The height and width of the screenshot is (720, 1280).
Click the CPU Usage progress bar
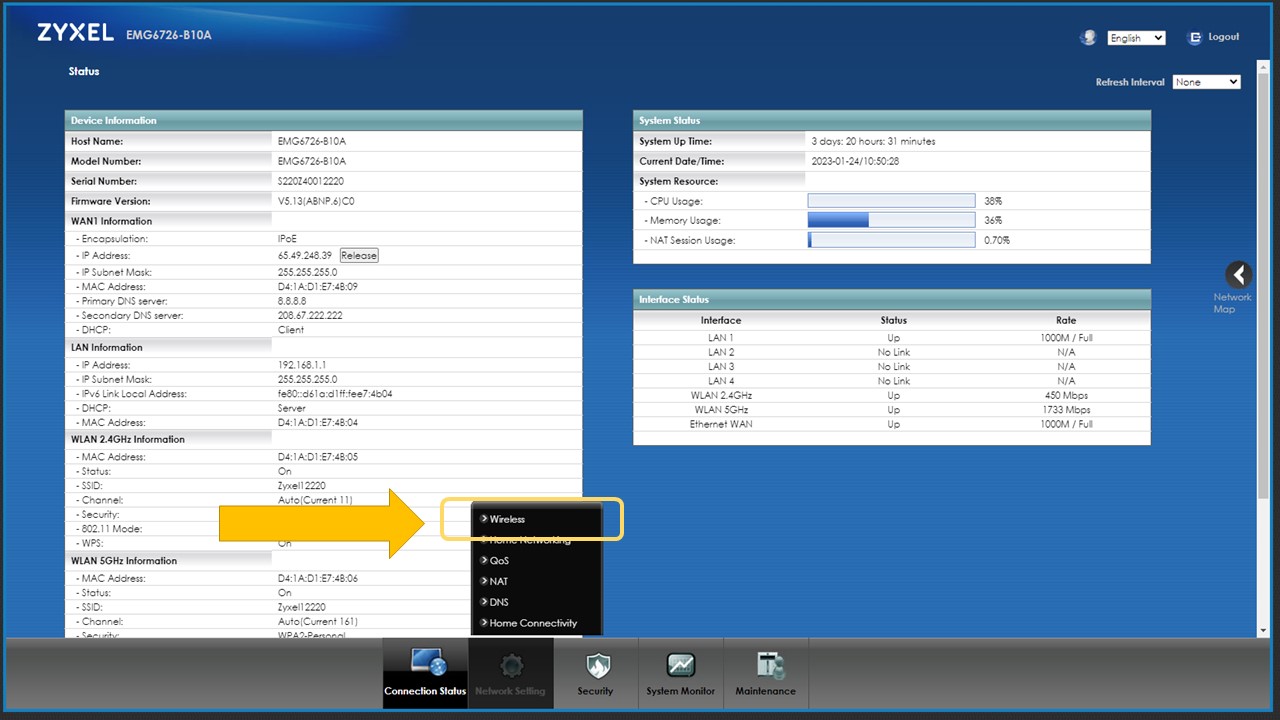click(x=891, y=201)
